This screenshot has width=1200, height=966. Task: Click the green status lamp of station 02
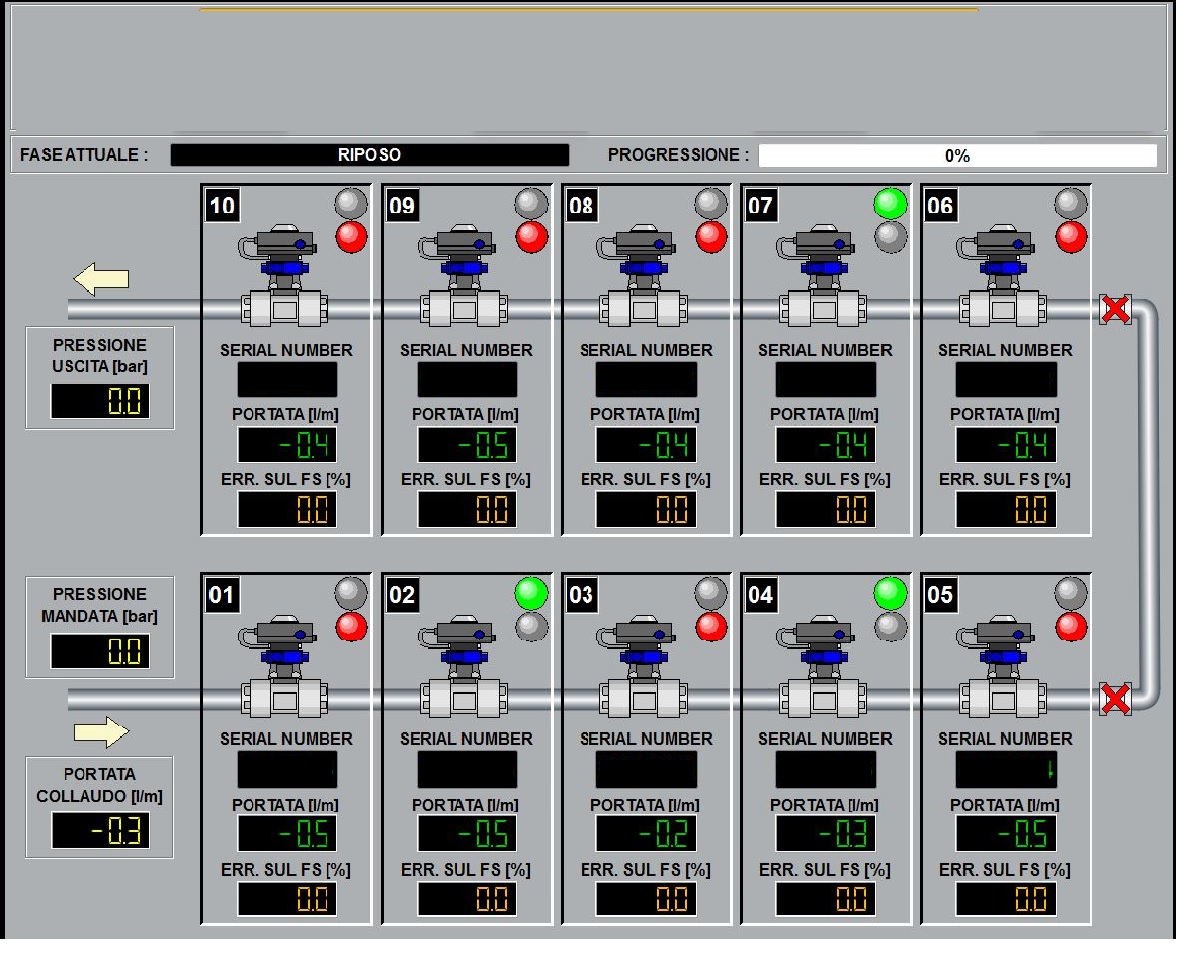point(531,594)
